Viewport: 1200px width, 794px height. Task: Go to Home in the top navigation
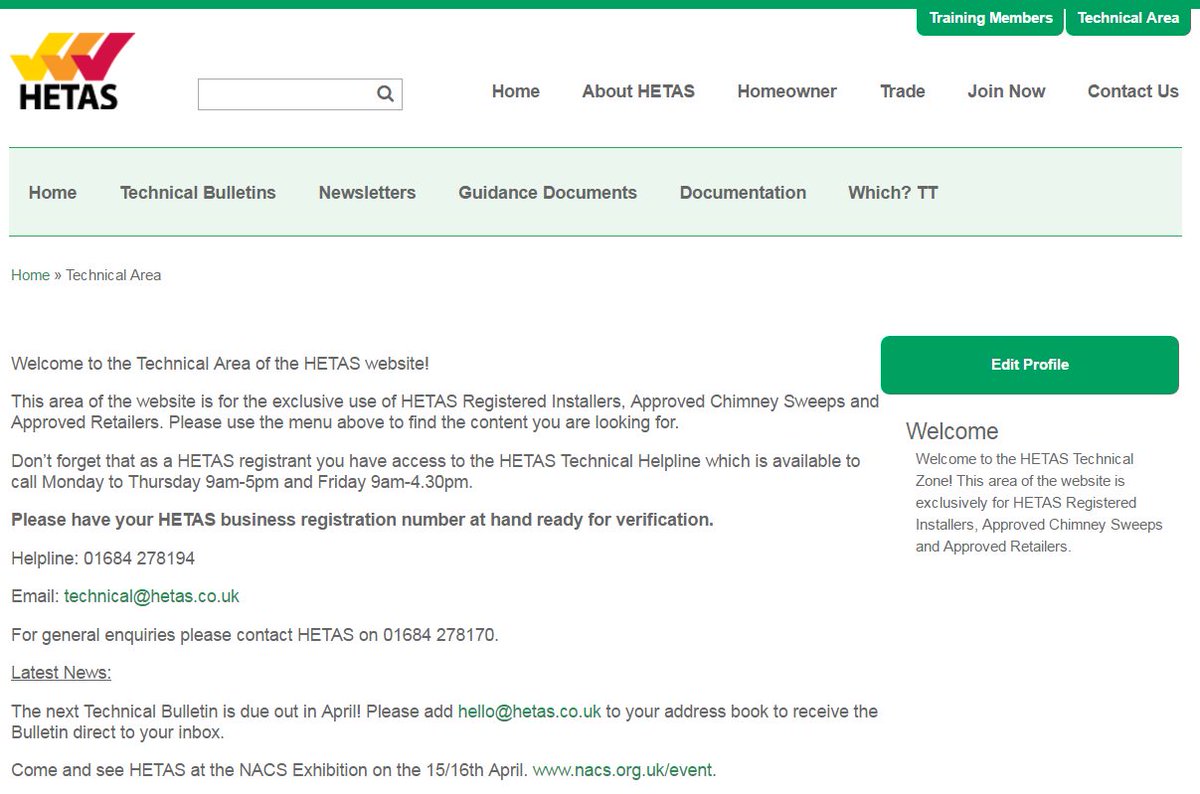pyautogui.click(x=516, y=91)
